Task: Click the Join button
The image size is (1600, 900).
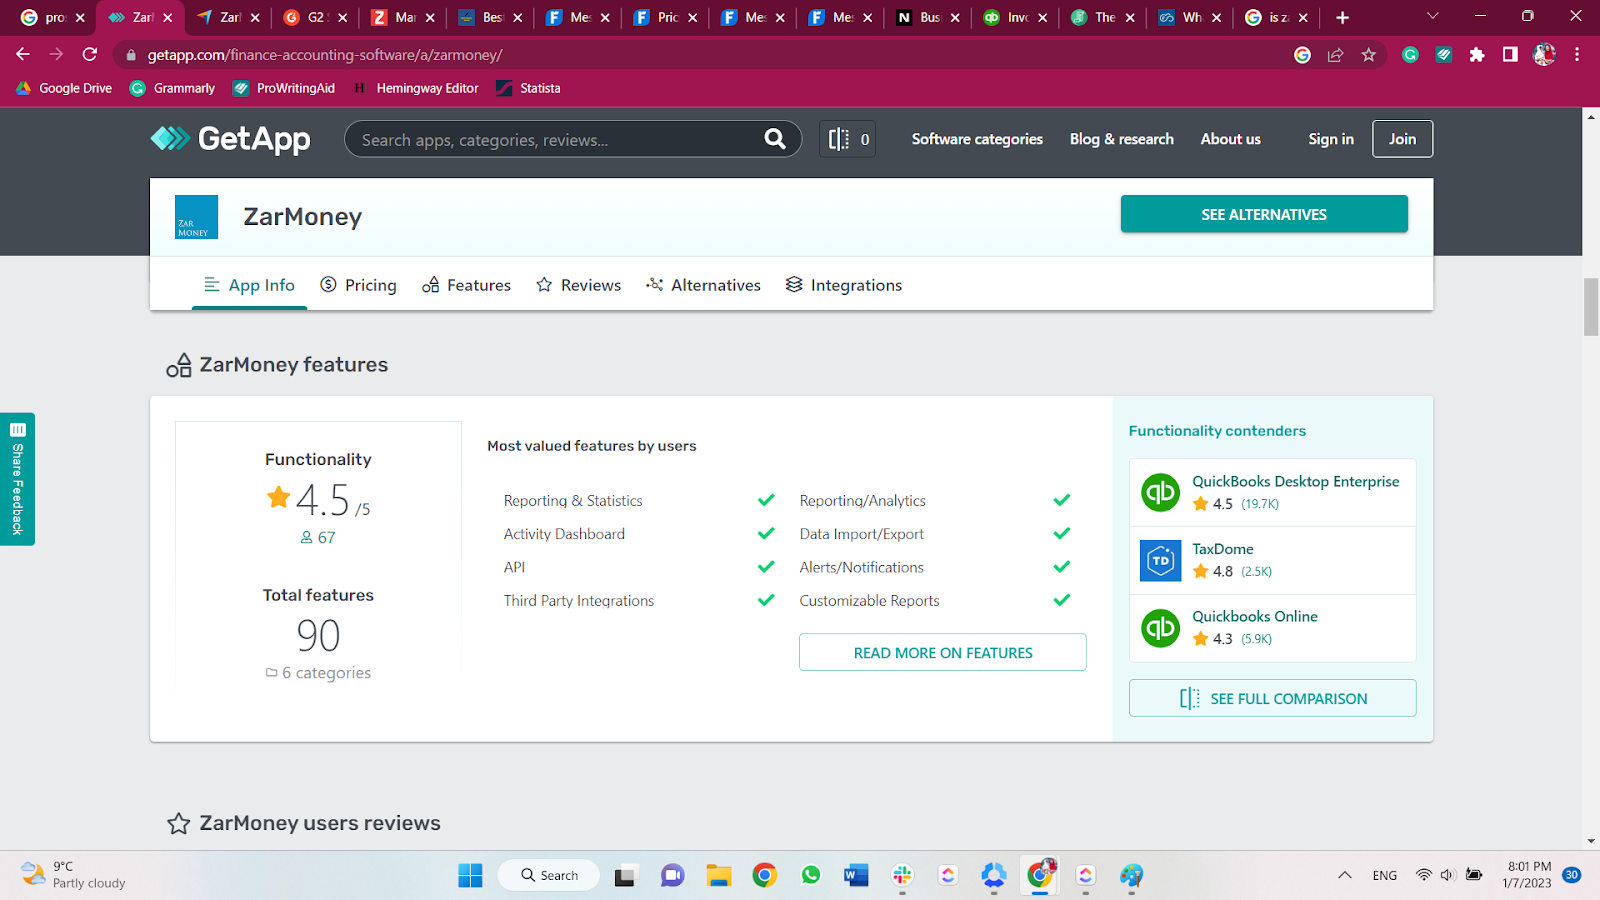Action: click(x=1402, y=139)
